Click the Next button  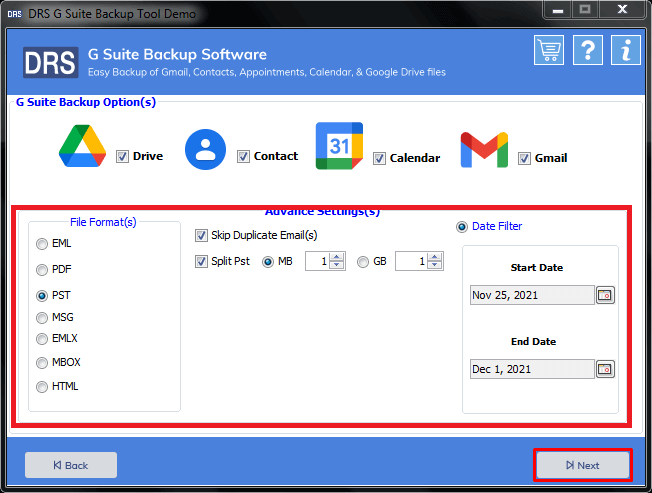coord(583,465)
